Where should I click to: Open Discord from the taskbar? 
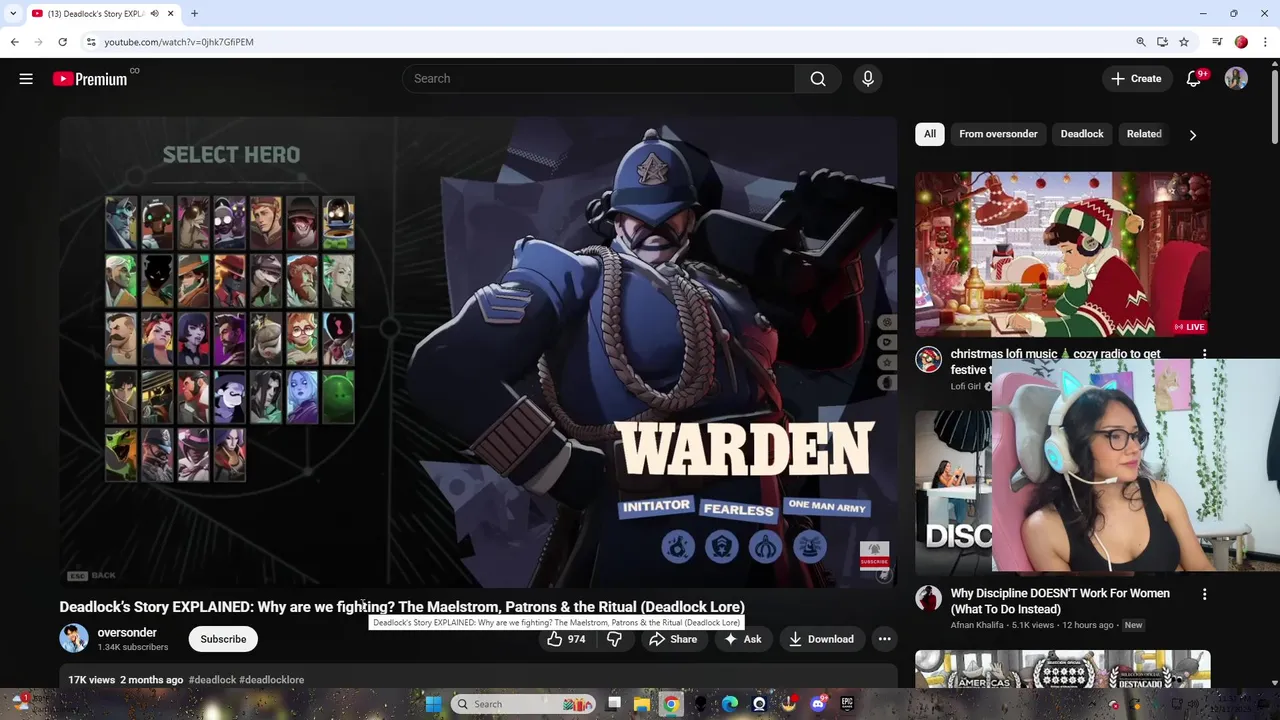(x=818, y=704)
